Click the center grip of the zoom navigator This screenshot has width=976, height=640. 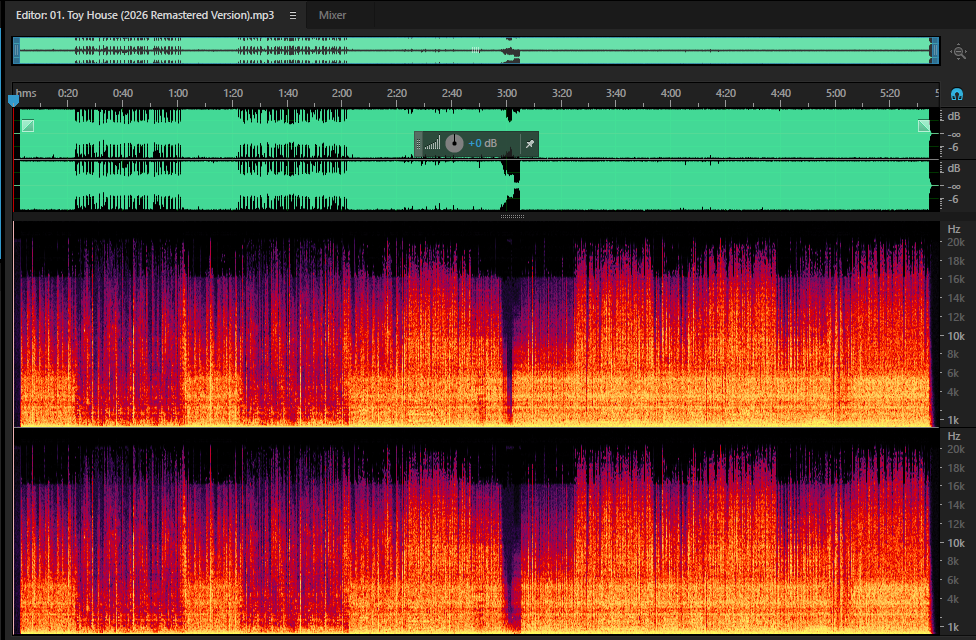point(475,50)
